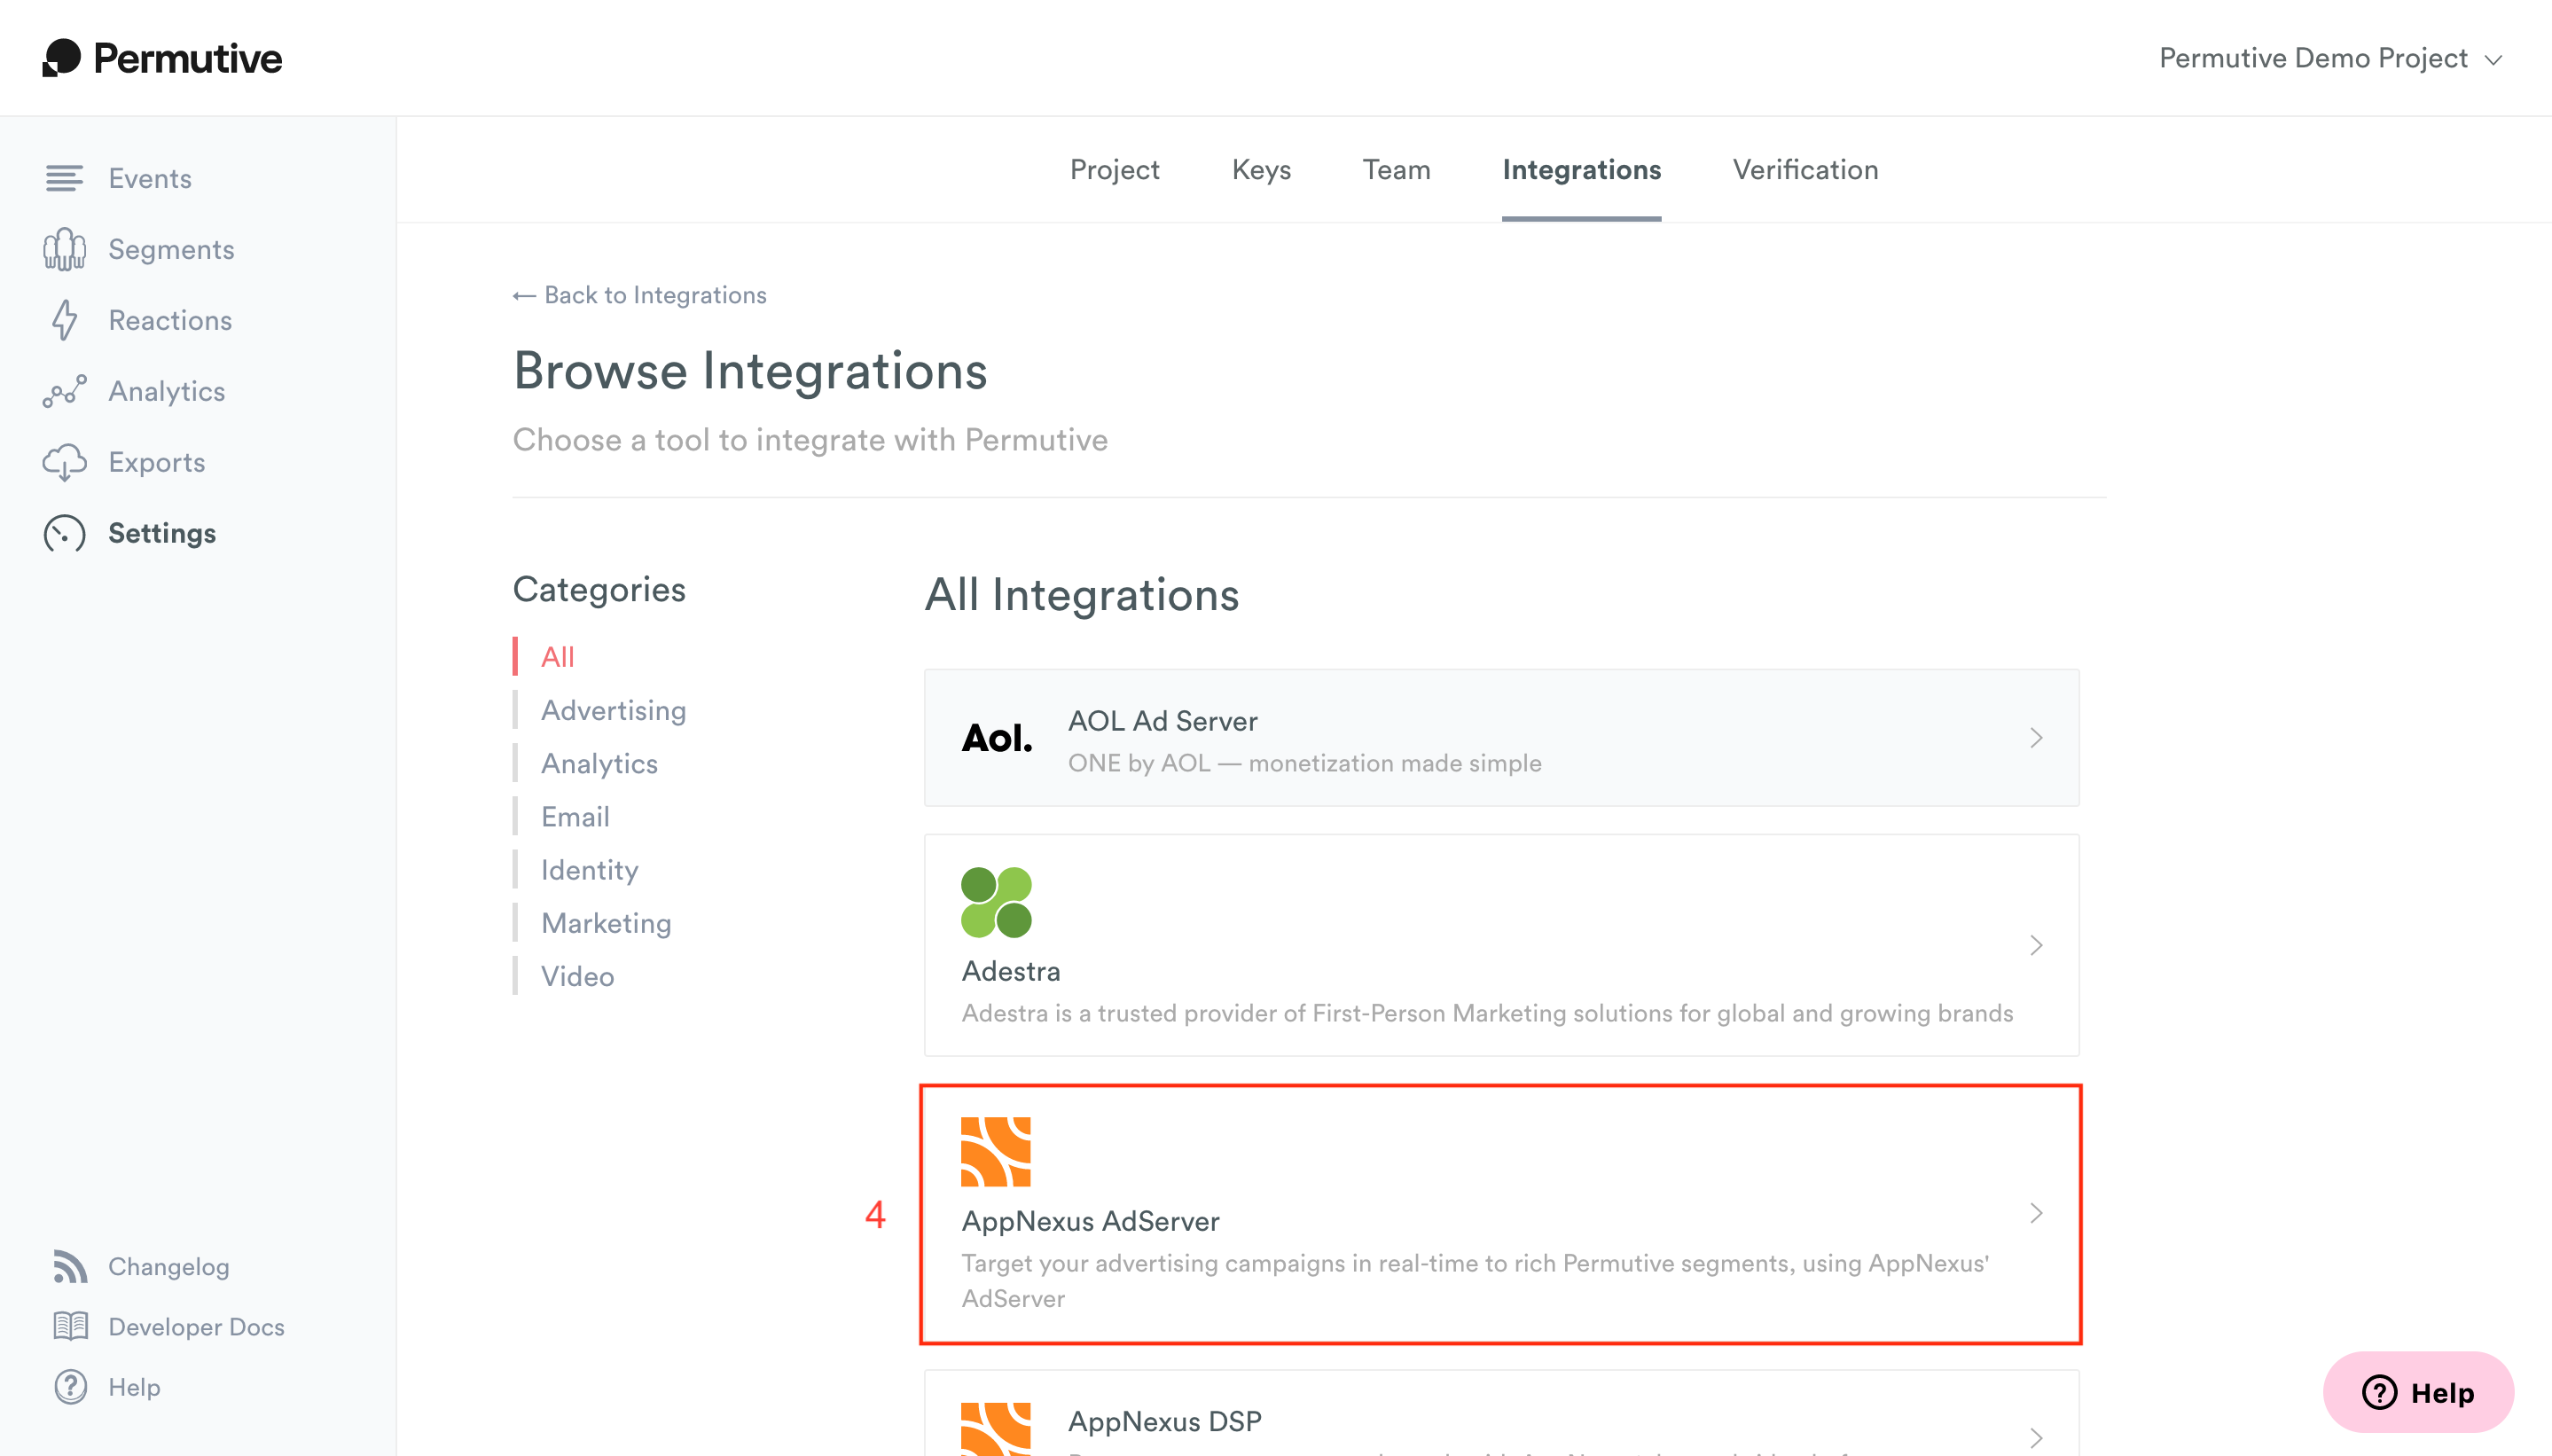Click the sidebar Help question mark icon

pos(70,1386)
